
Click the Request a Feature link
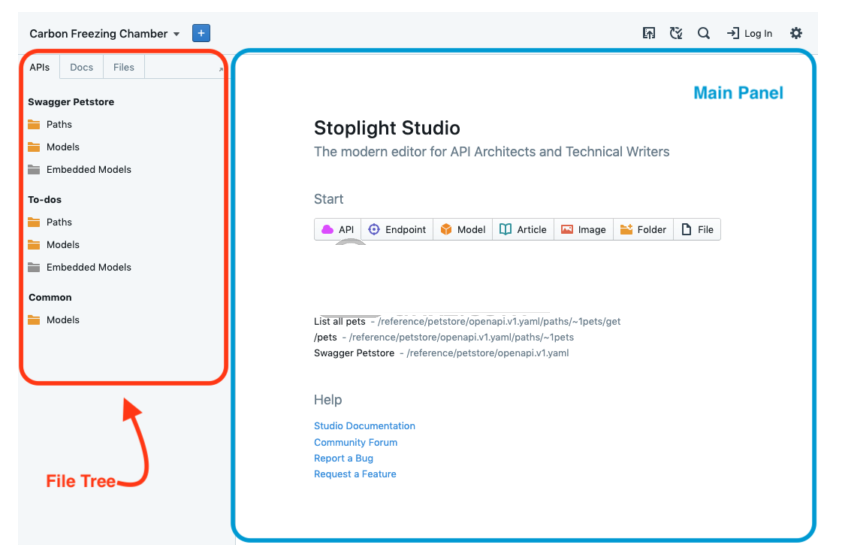point(355,474)
